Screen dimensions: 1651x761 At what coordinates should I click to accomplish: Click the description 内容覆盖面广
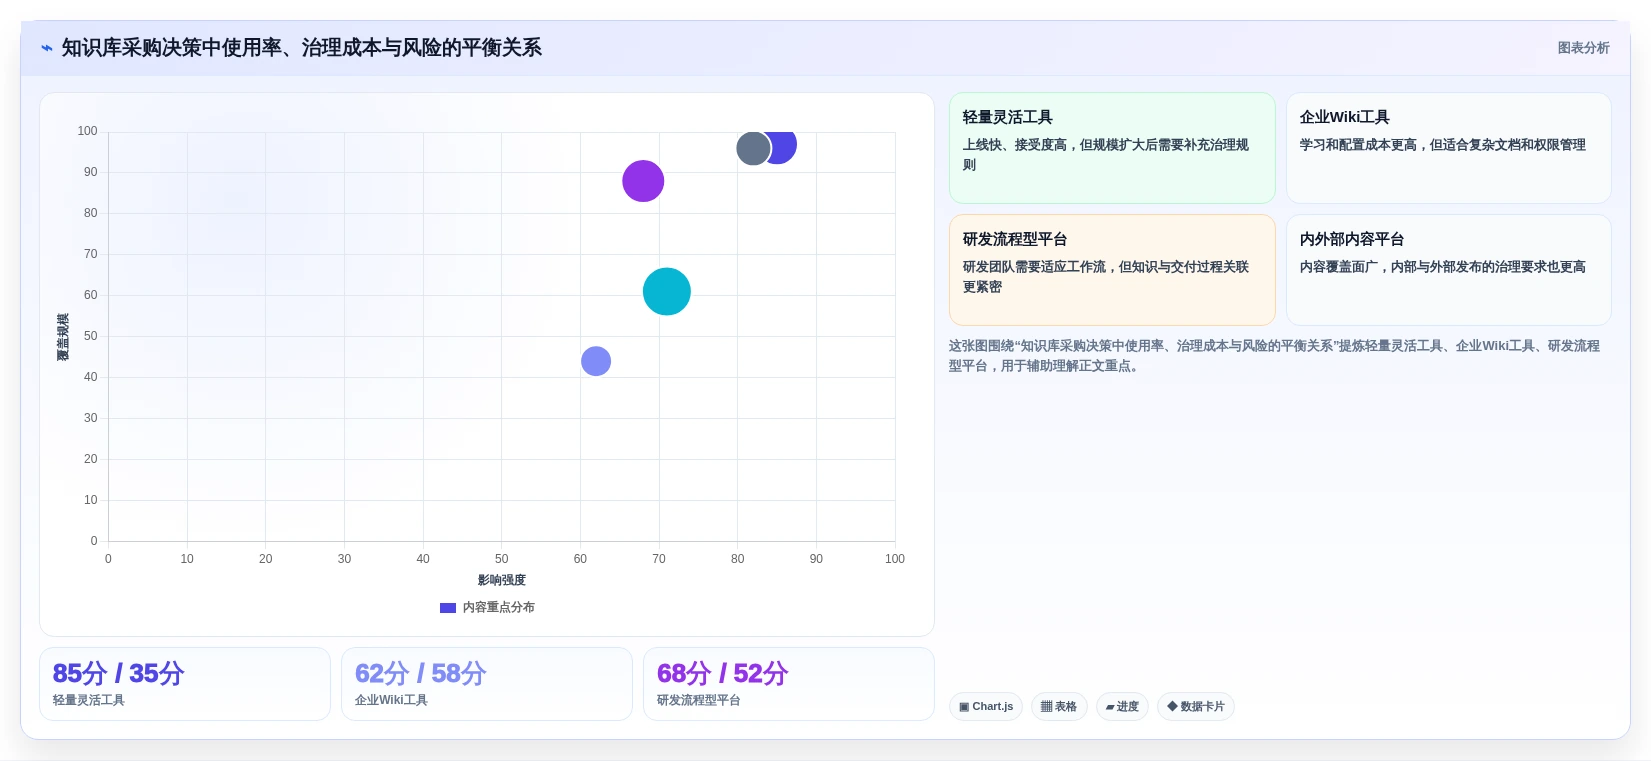tap(1443, 267)
